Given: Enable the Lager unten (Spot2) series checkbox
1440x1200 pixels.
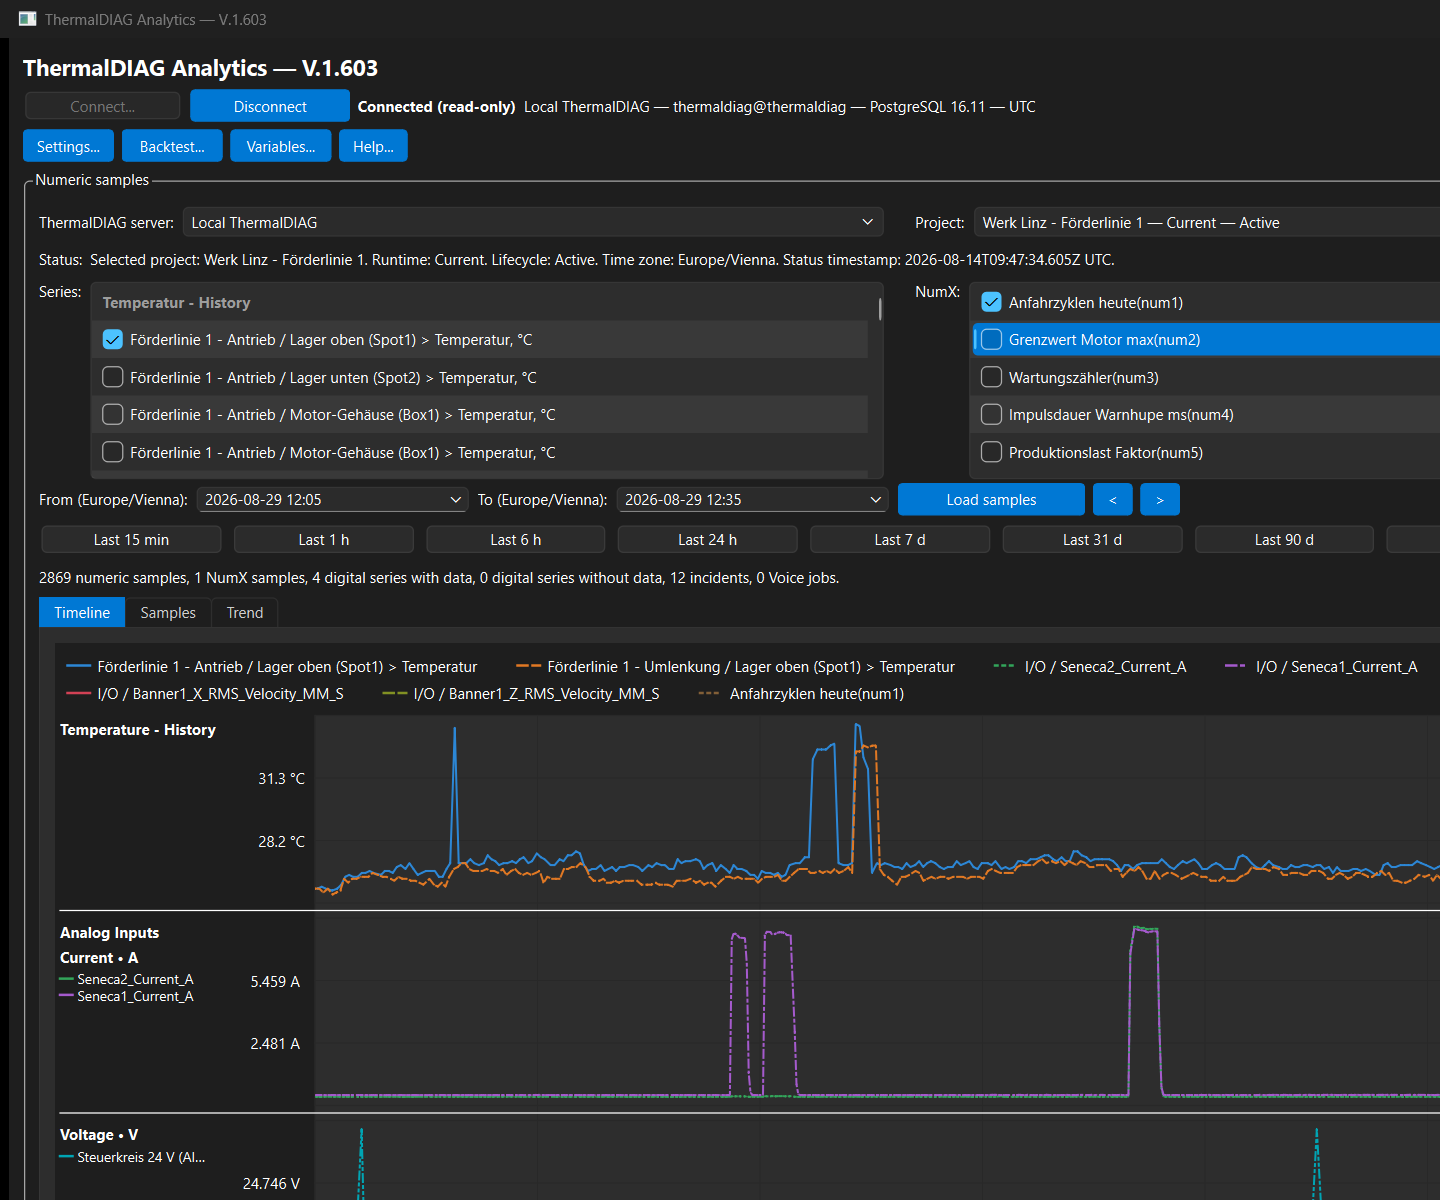Looking at the screenshot, I should [113, 377].
